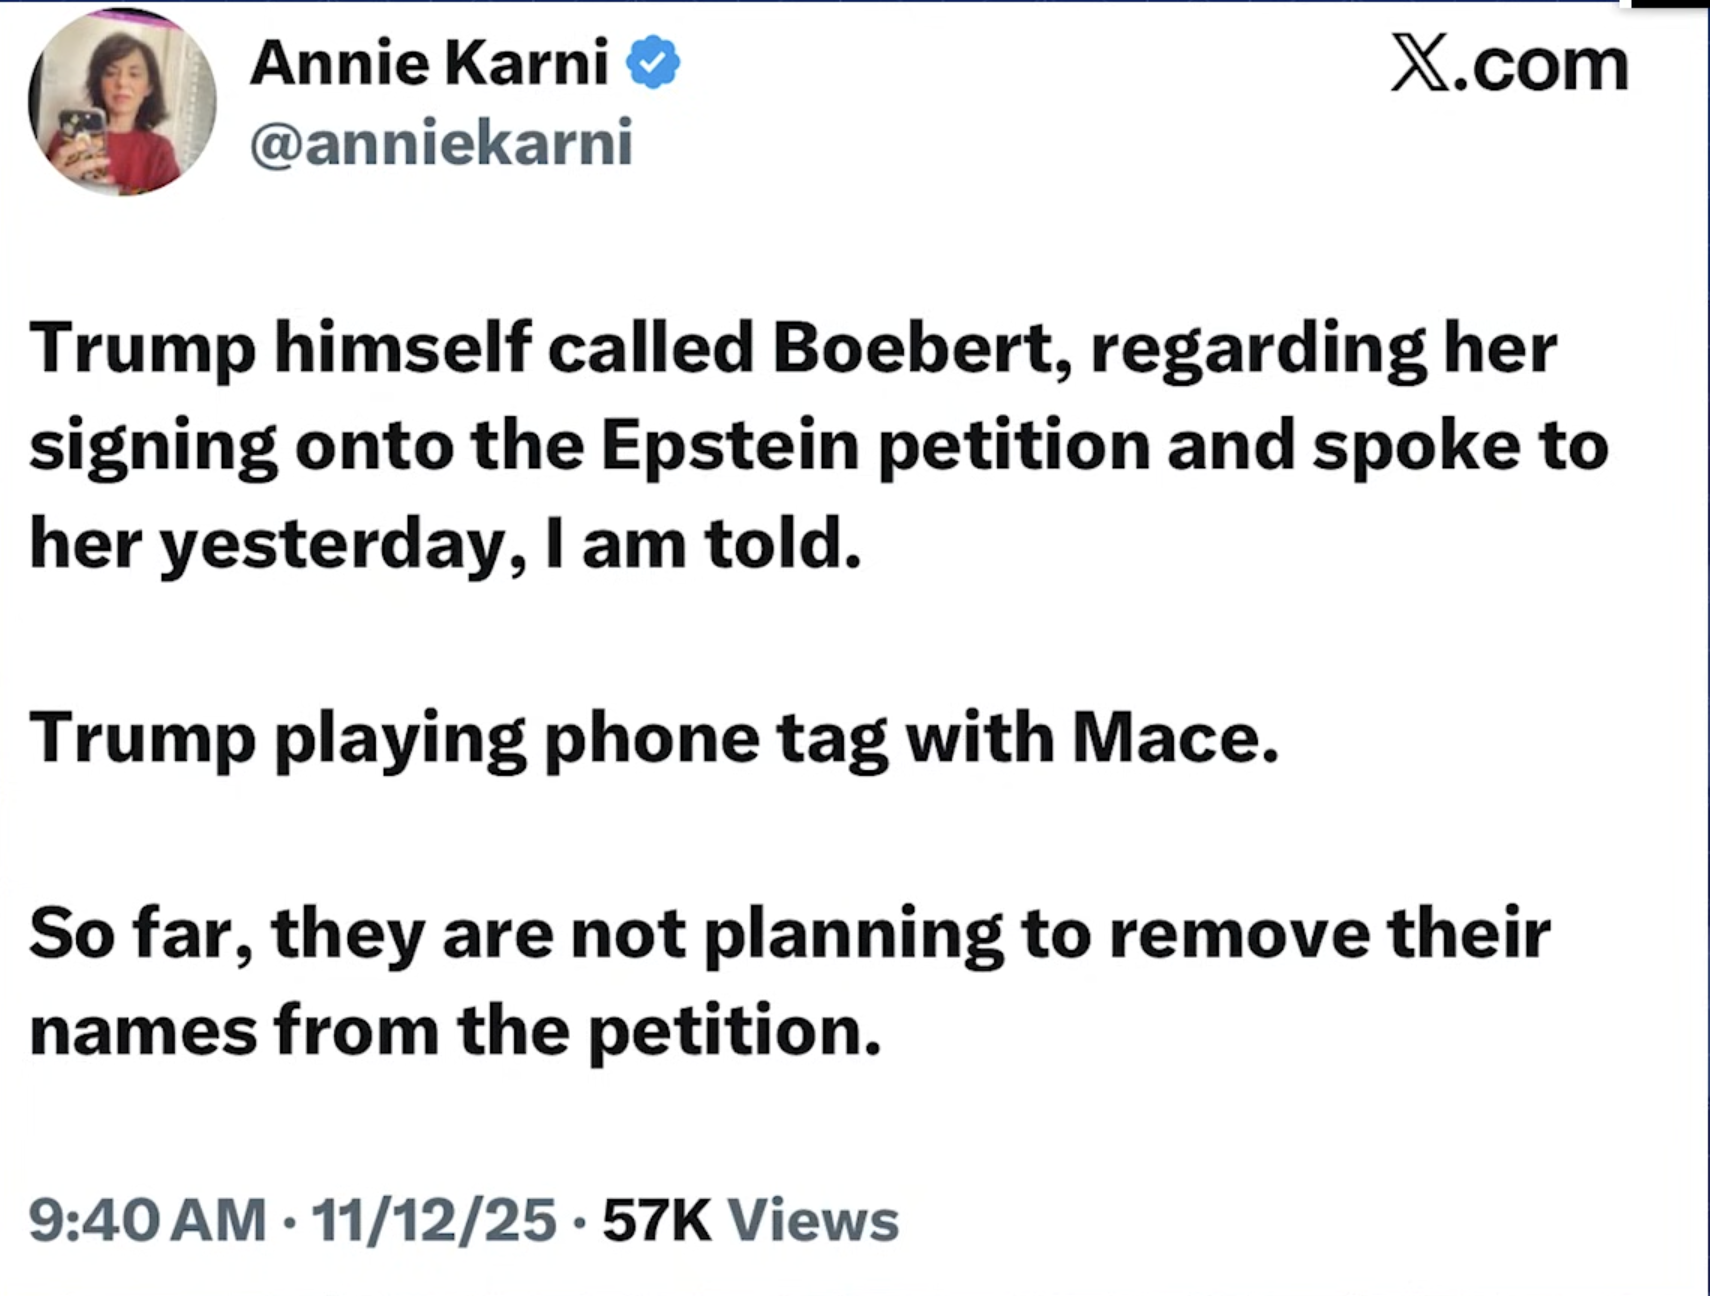Click the word 'remove' in the tweet
Image resolution: width=1710 pixels, height=1296 pixels.
[x=1238, y=933]
